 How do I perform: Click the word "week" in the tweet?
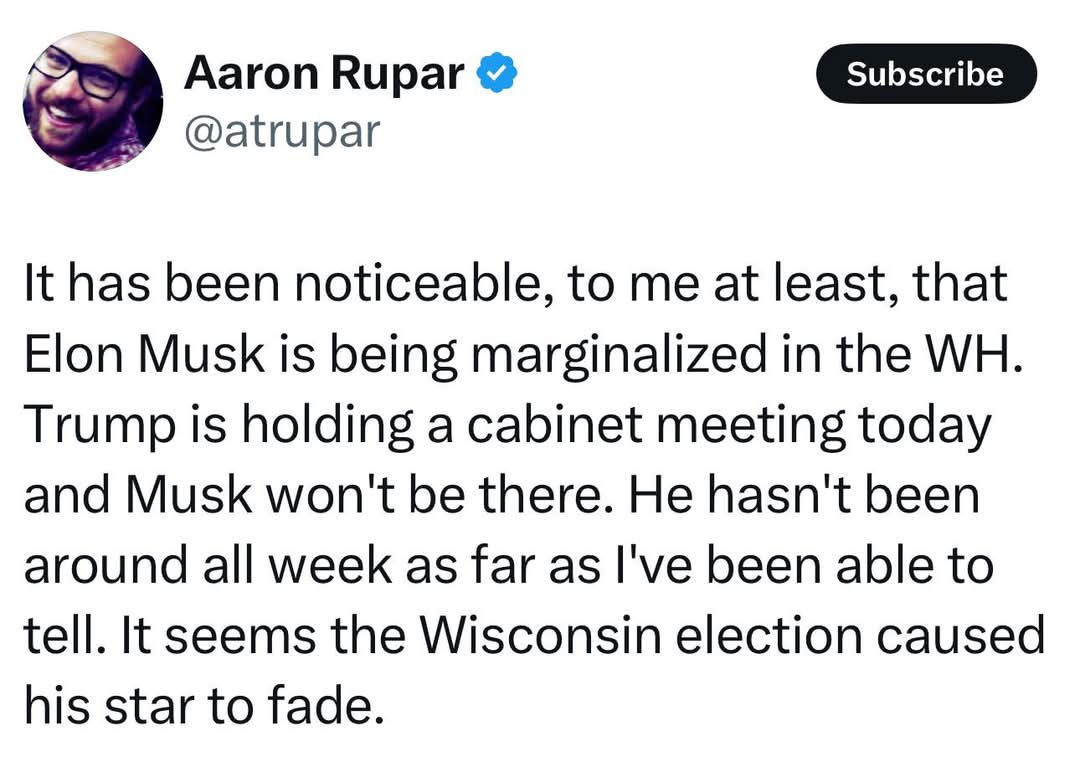click(x=329, y=565)
